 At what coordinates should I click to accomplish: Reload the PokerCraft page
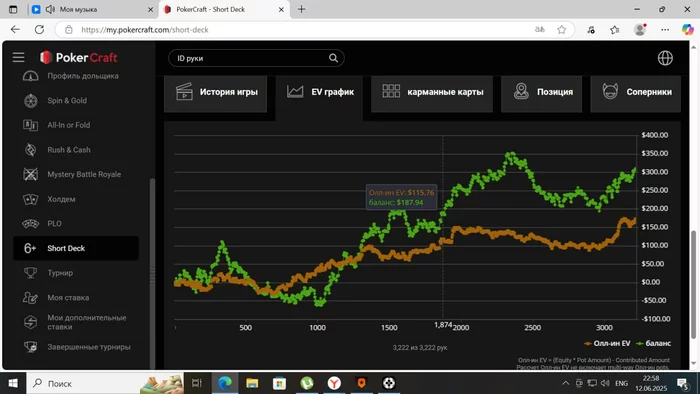tap(39, 29)
